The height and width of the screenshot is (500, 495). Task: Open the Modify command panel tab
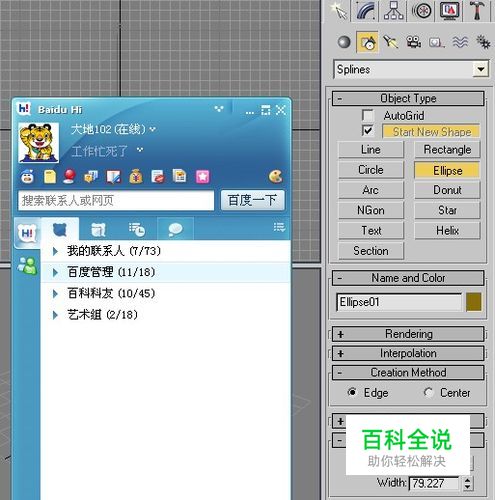(x=366, y=11)
